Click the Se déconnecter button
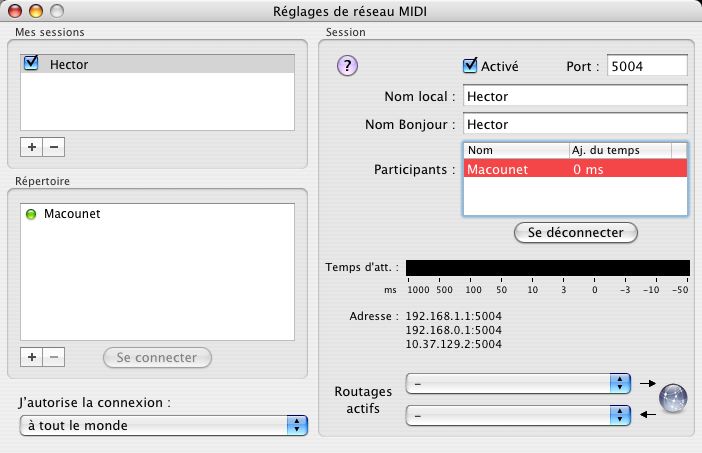This screenshot has width=702, height=453. (x=575, y=232)
